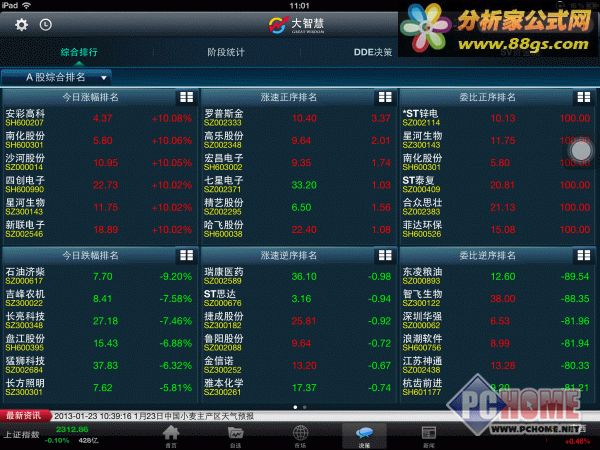Select 七星电子 SZ002371 row

297,184
